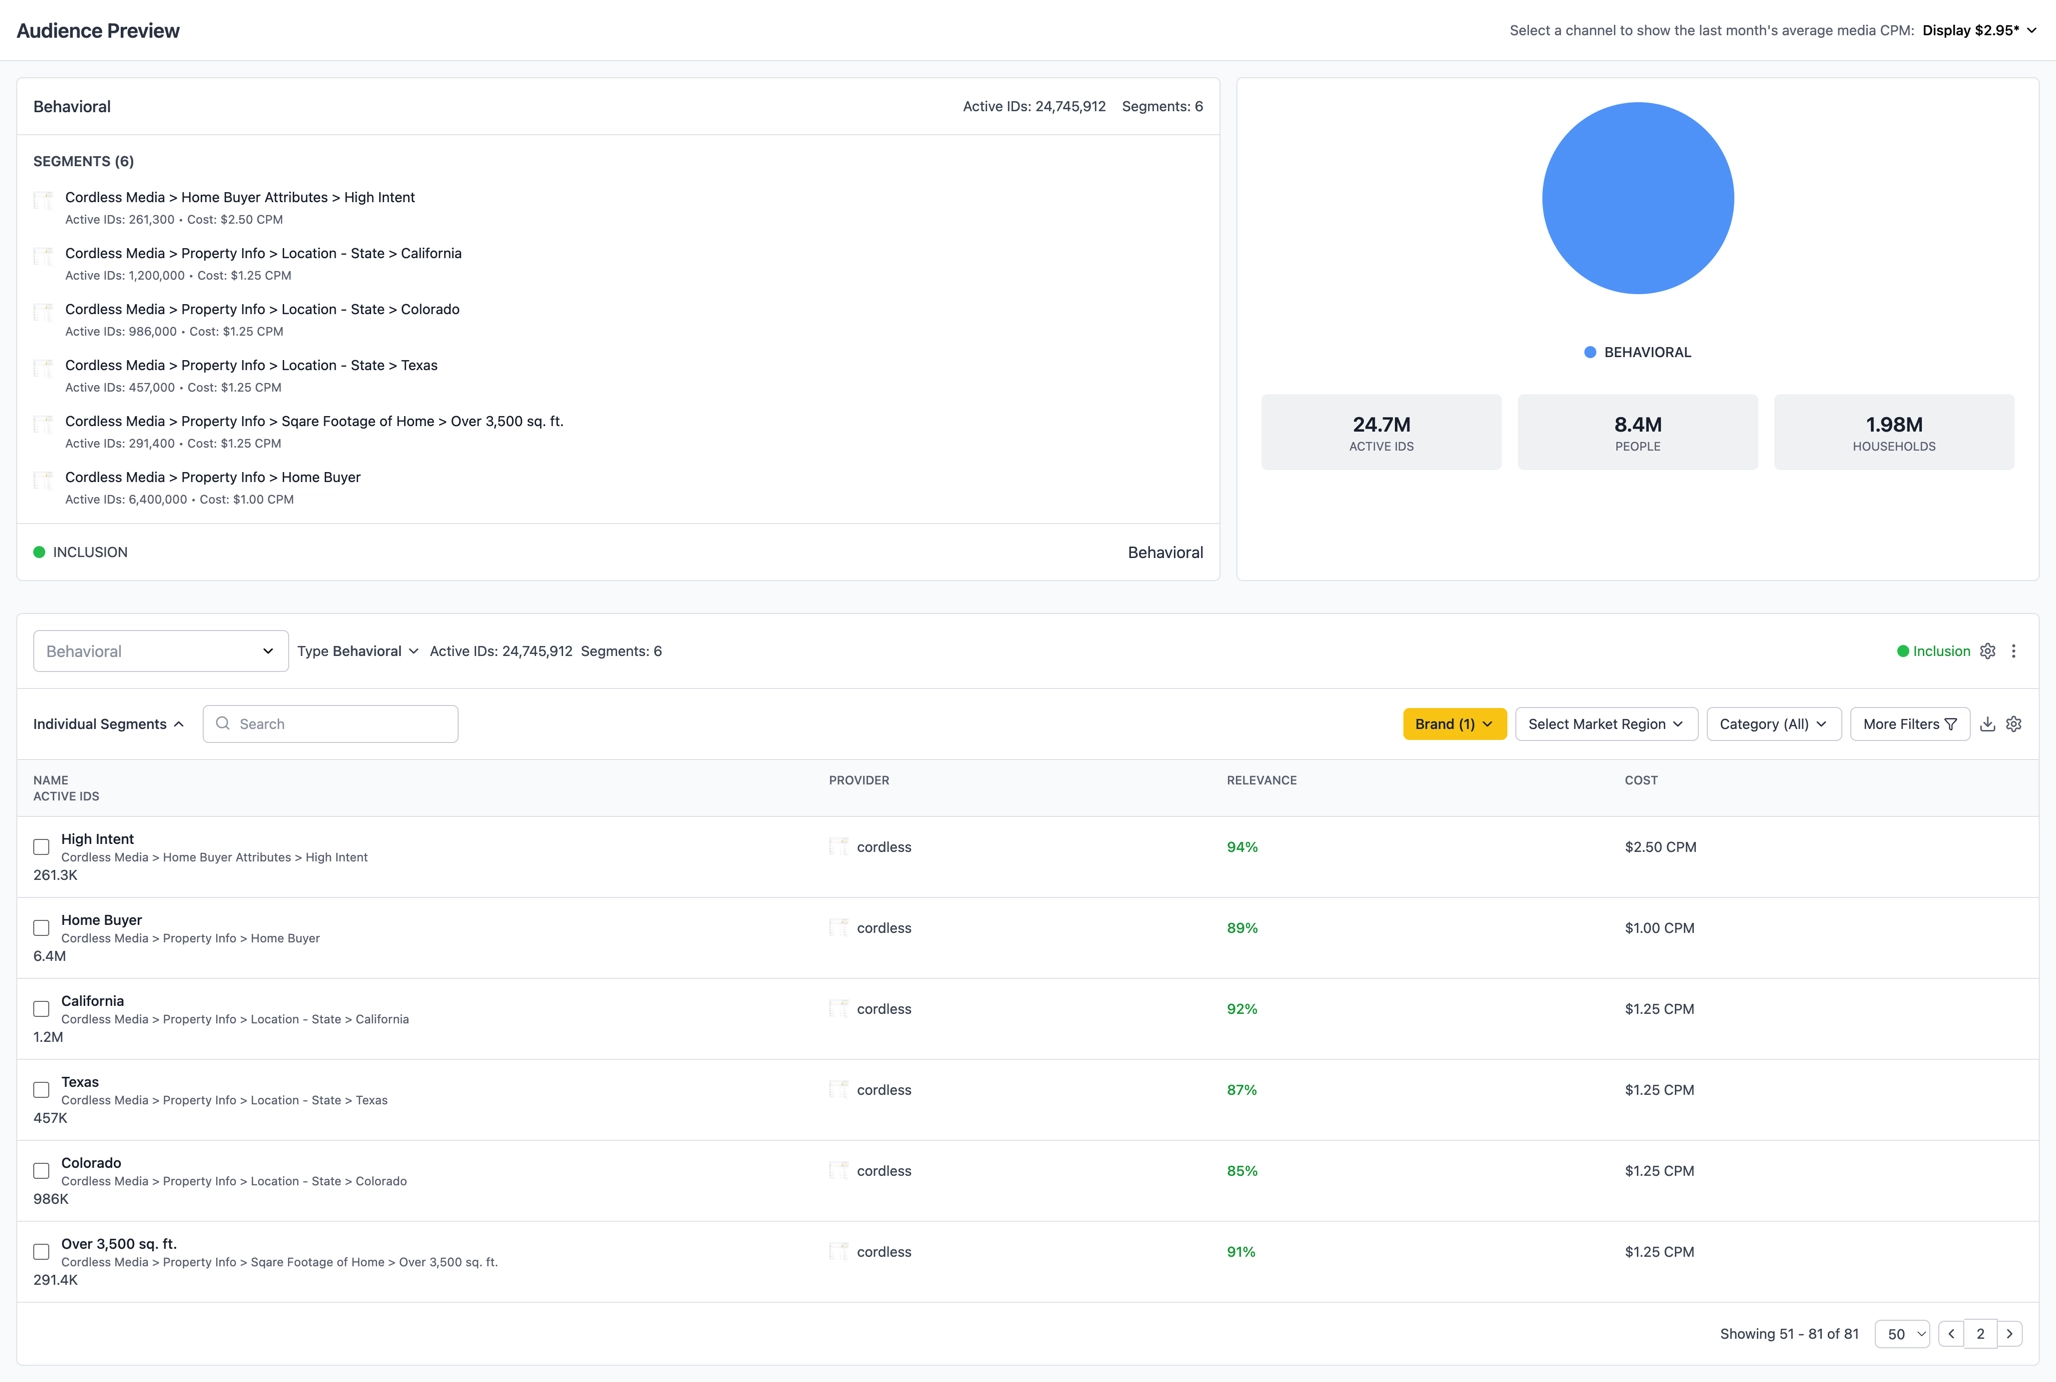Screen dimensions: 2056x1382
Task: Click the download icon beside More Filters
Action: click(x=1987, y=724)
